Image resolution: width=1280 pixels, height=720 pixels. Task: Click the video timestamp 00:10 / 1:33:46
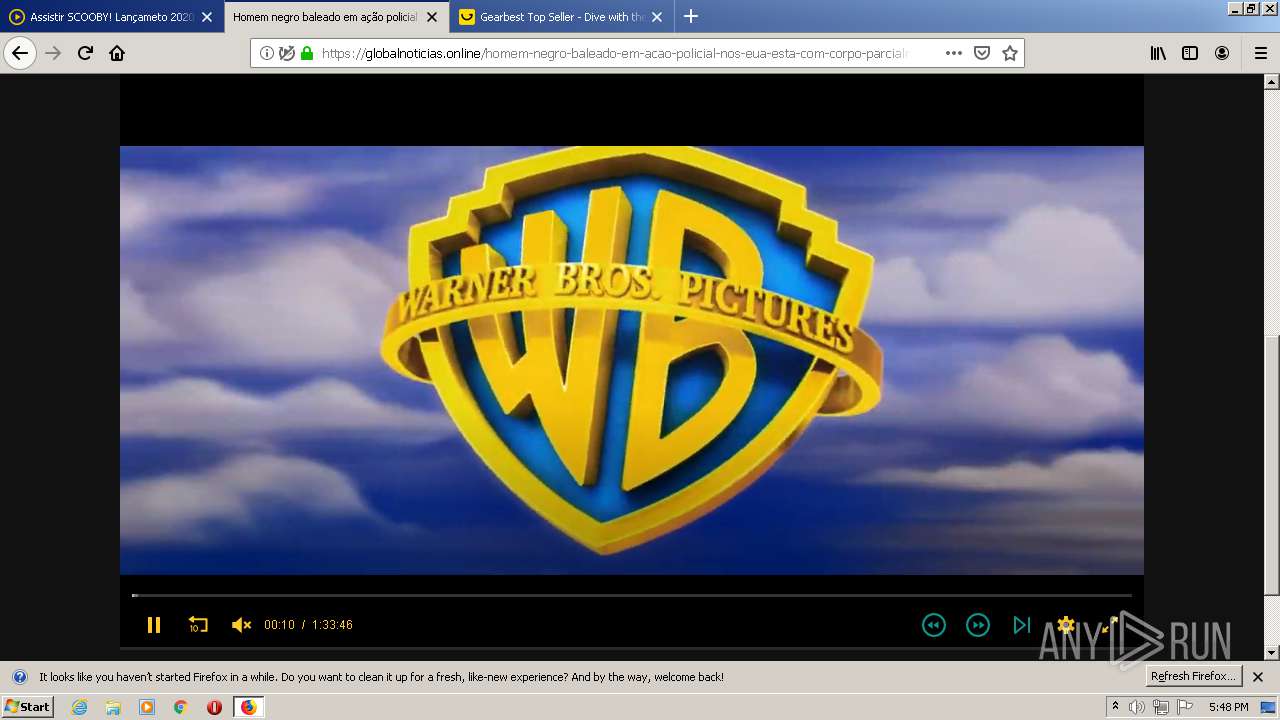tap(308, 625)
